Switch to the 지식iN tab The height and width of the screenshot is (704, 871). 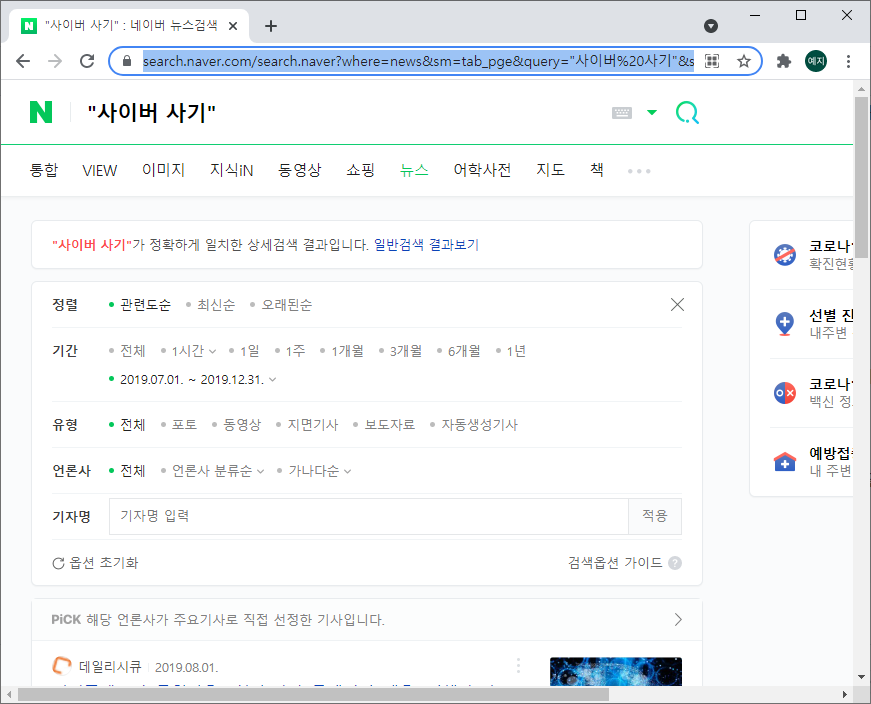coord(231,170)
